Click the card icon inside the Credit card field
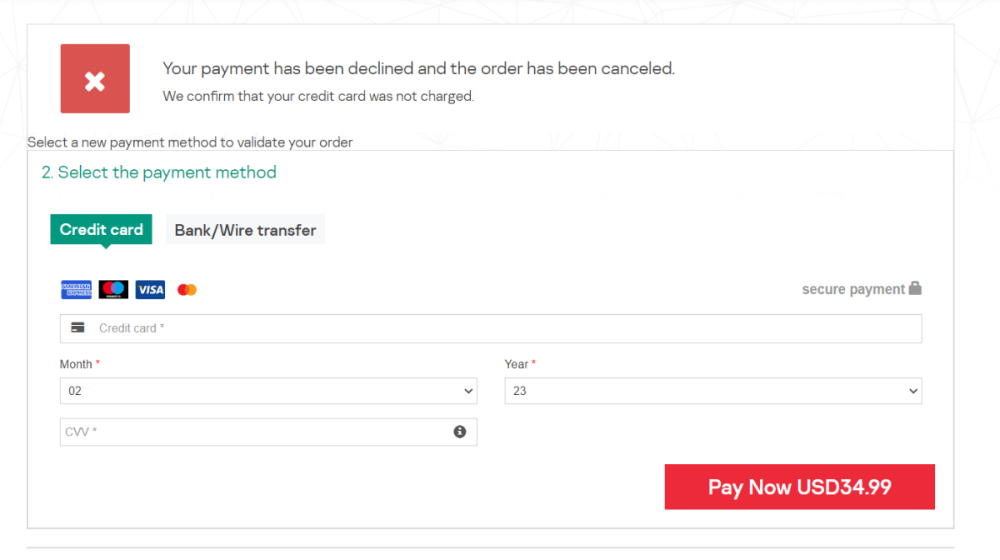Viewport: 1000px width, 560px height. pyautogui.click(x=78, y=328)
